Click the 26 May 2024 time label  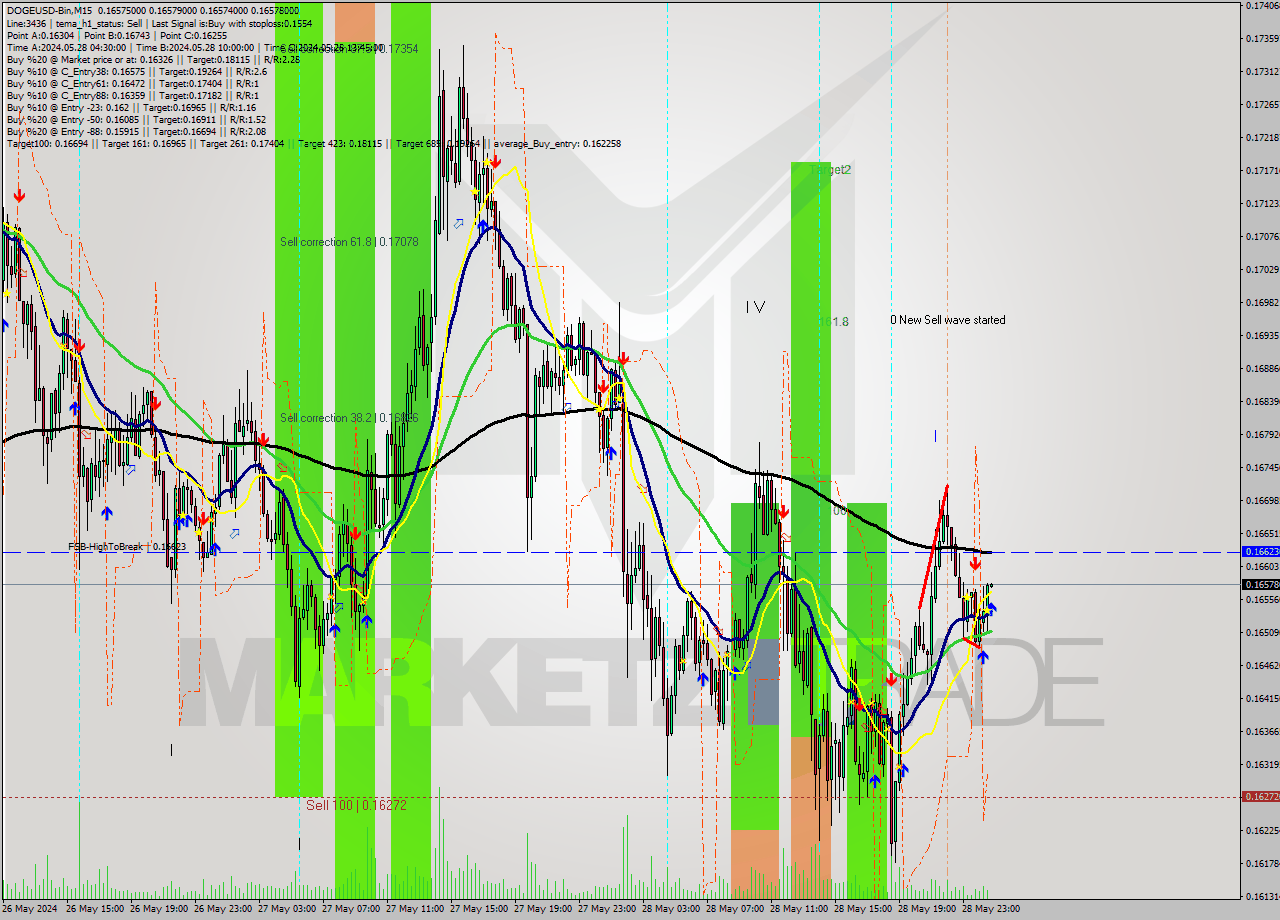pos(30,909)
